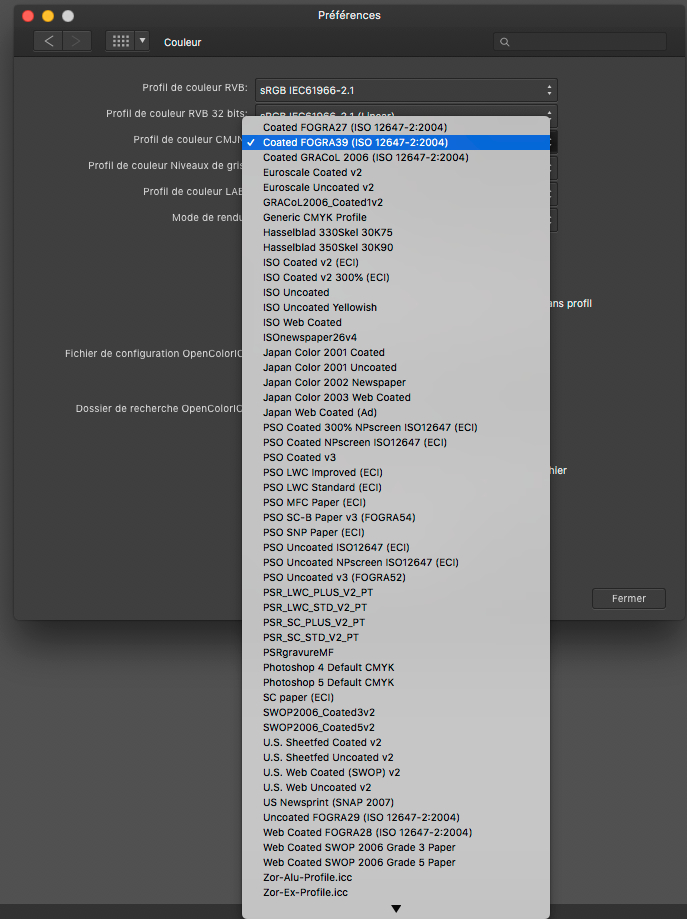Screen dimensions: 687x919
Task: Choose Generic CMYK Profile
Action: tap(396, 217)
